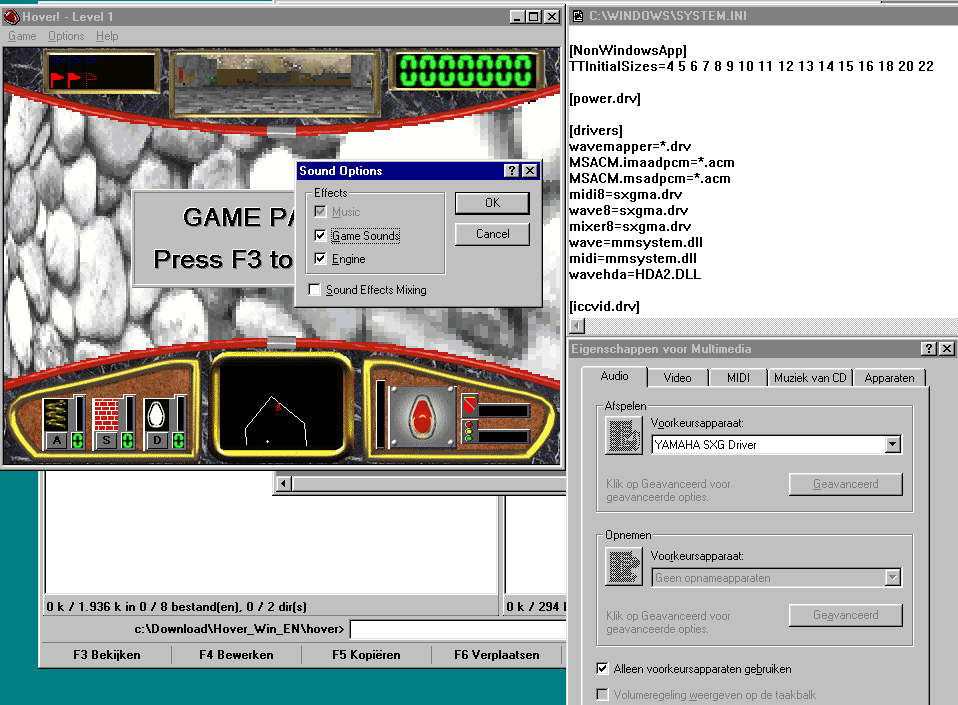Viewport: 958px width, 705px height.
Task: Click the flags captured counter panel
Action: 101,71
